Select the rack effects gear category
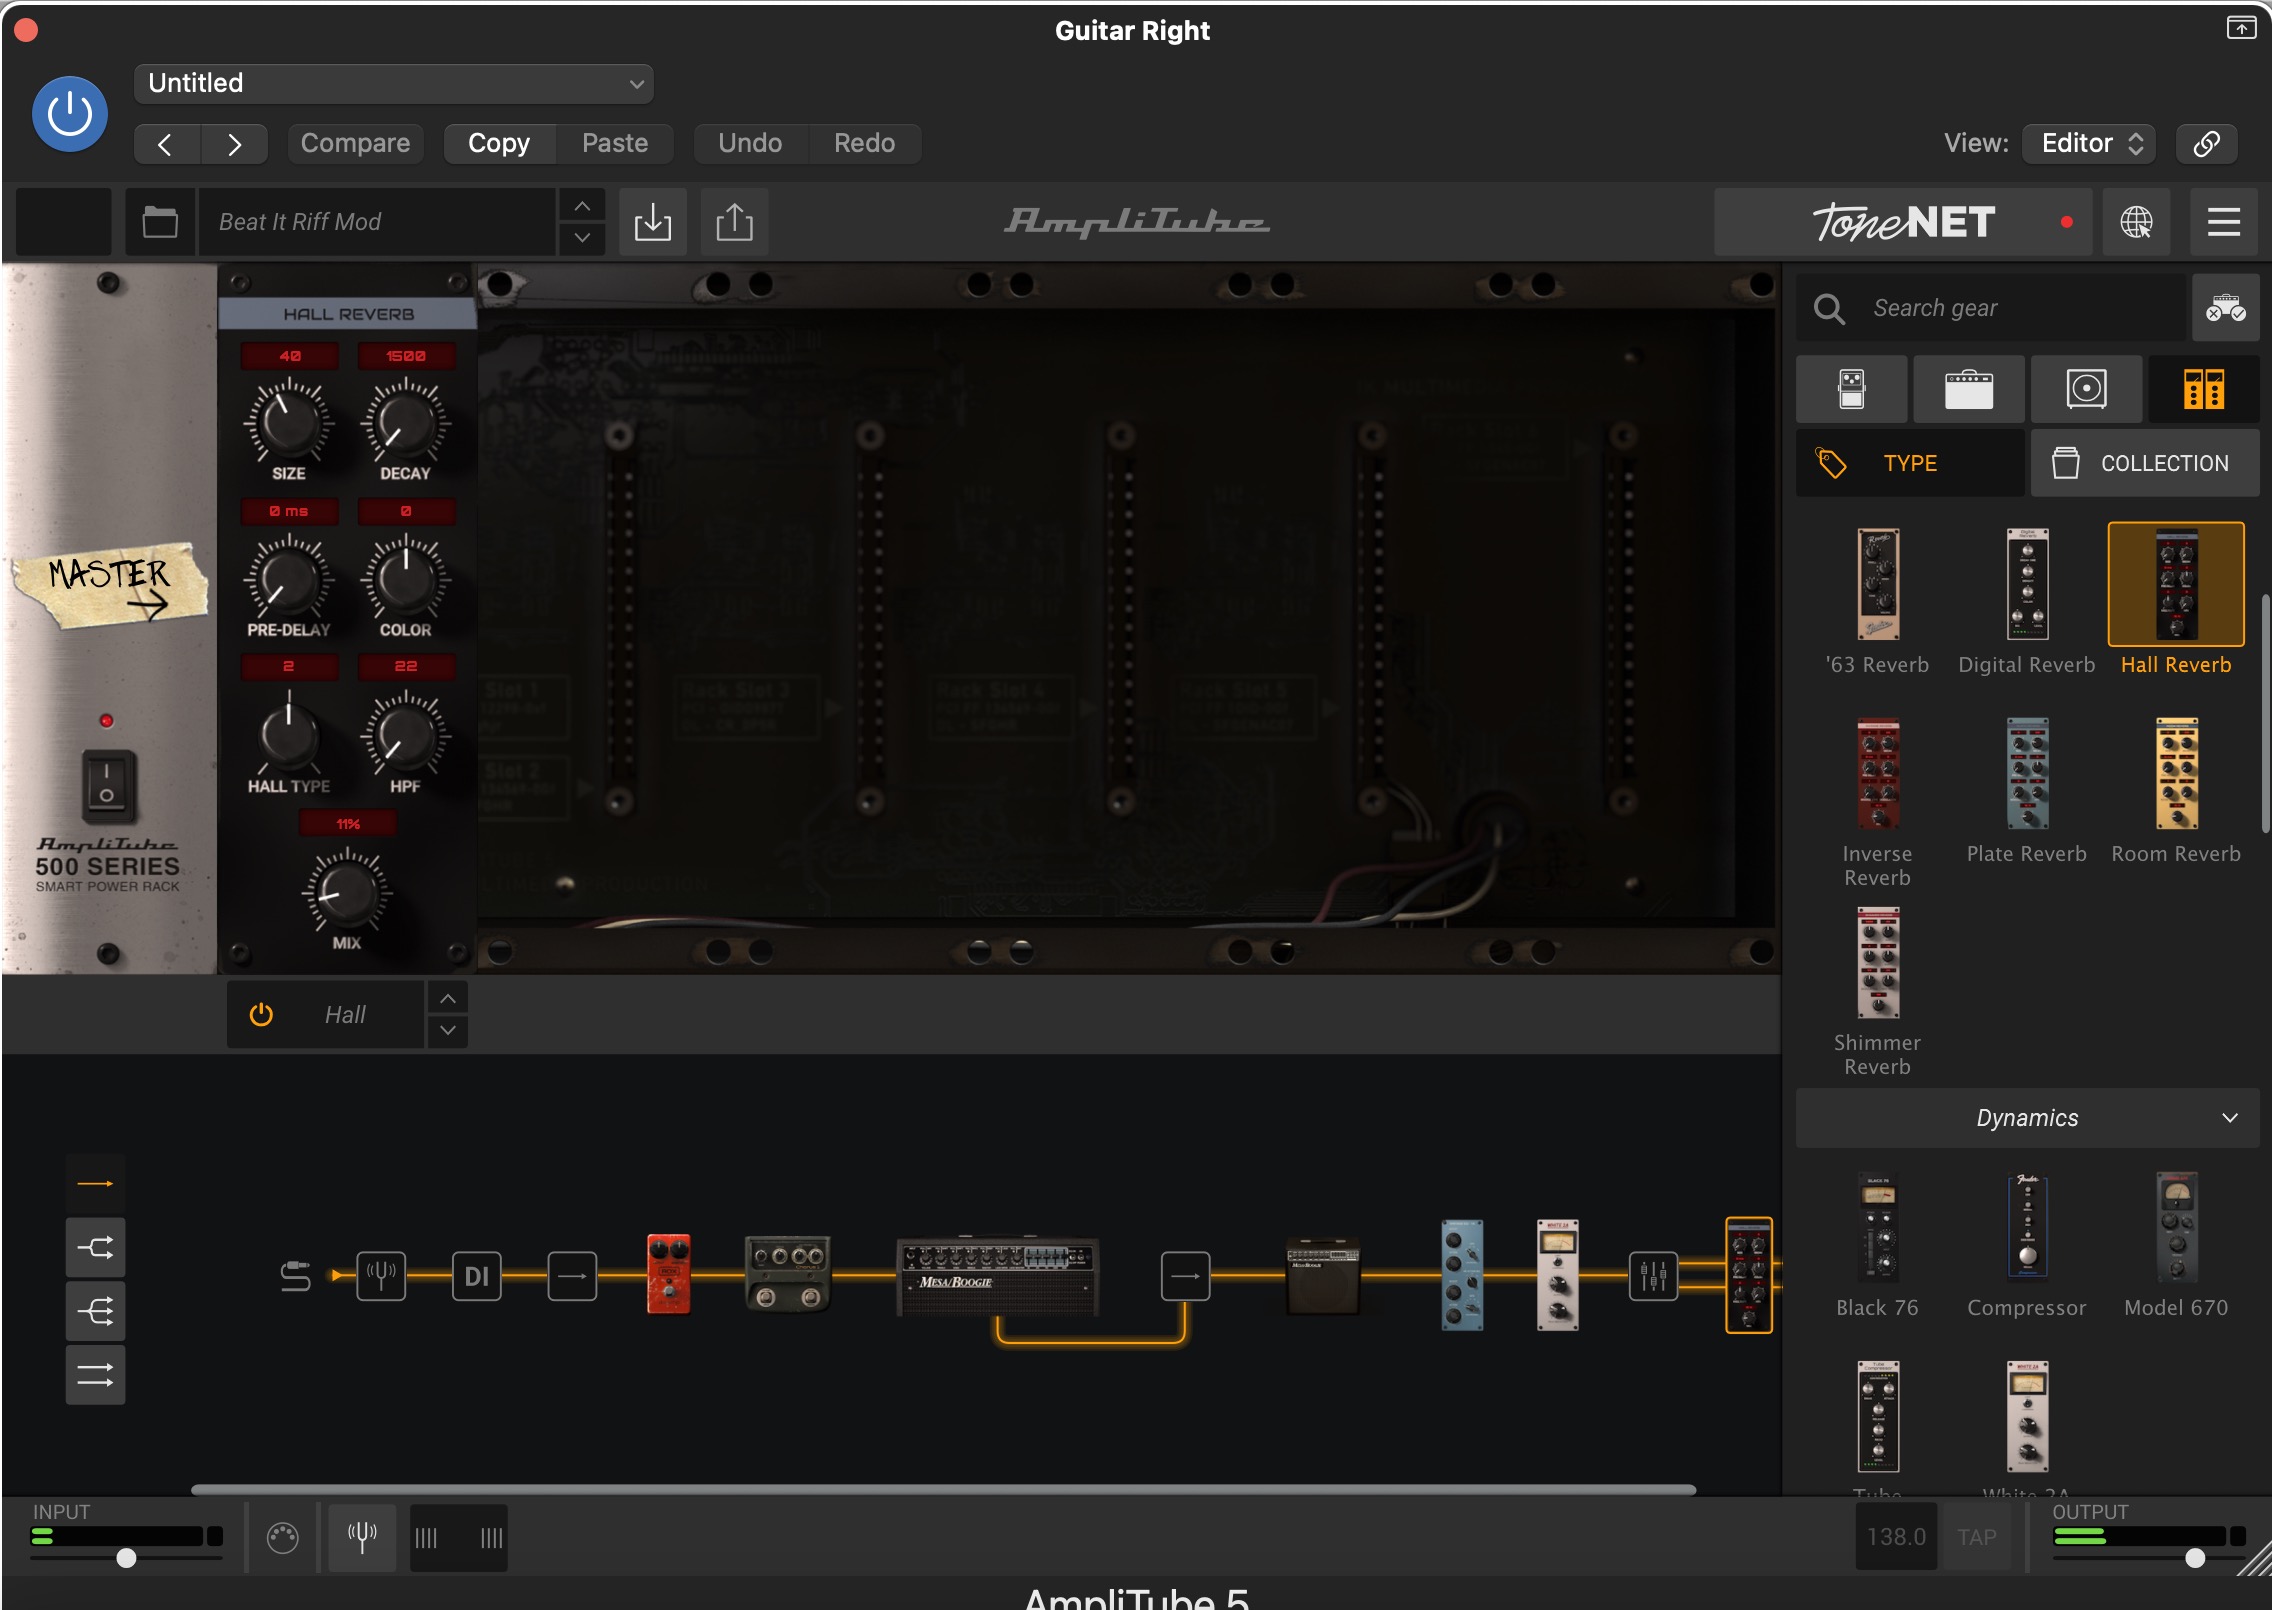 (x=2203, y=389)
